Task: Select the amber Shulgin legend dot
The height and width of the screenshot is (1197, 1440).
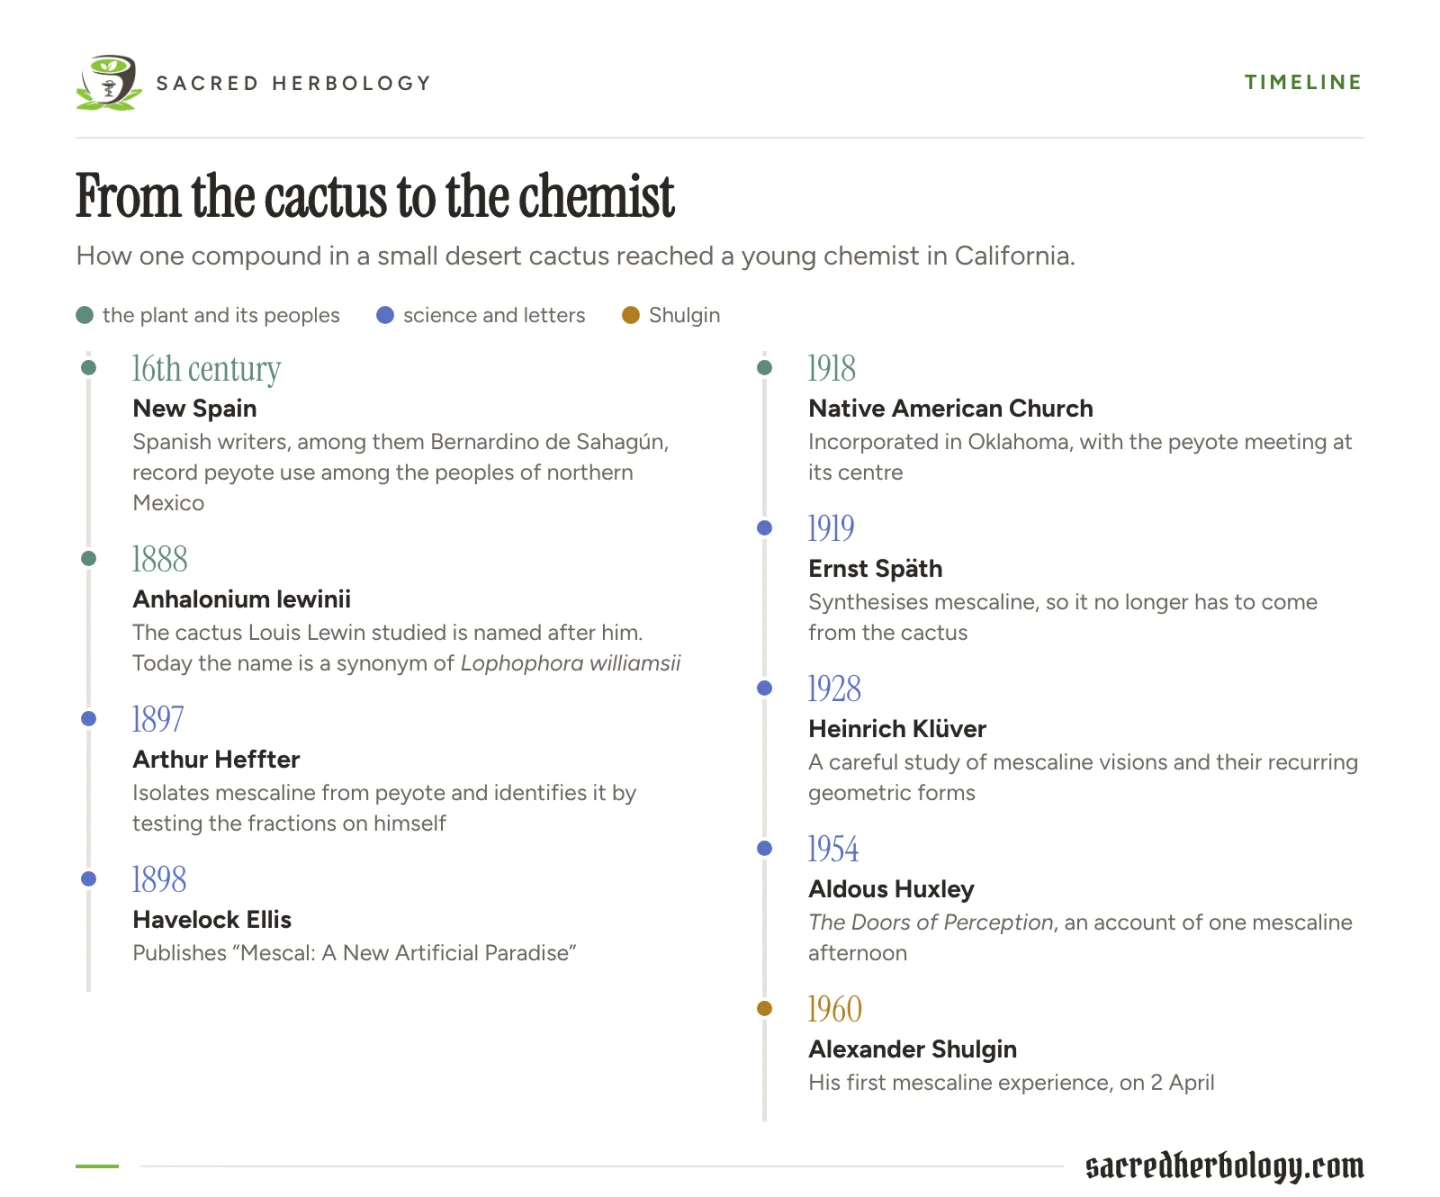Action: click(x=631, y=315)
